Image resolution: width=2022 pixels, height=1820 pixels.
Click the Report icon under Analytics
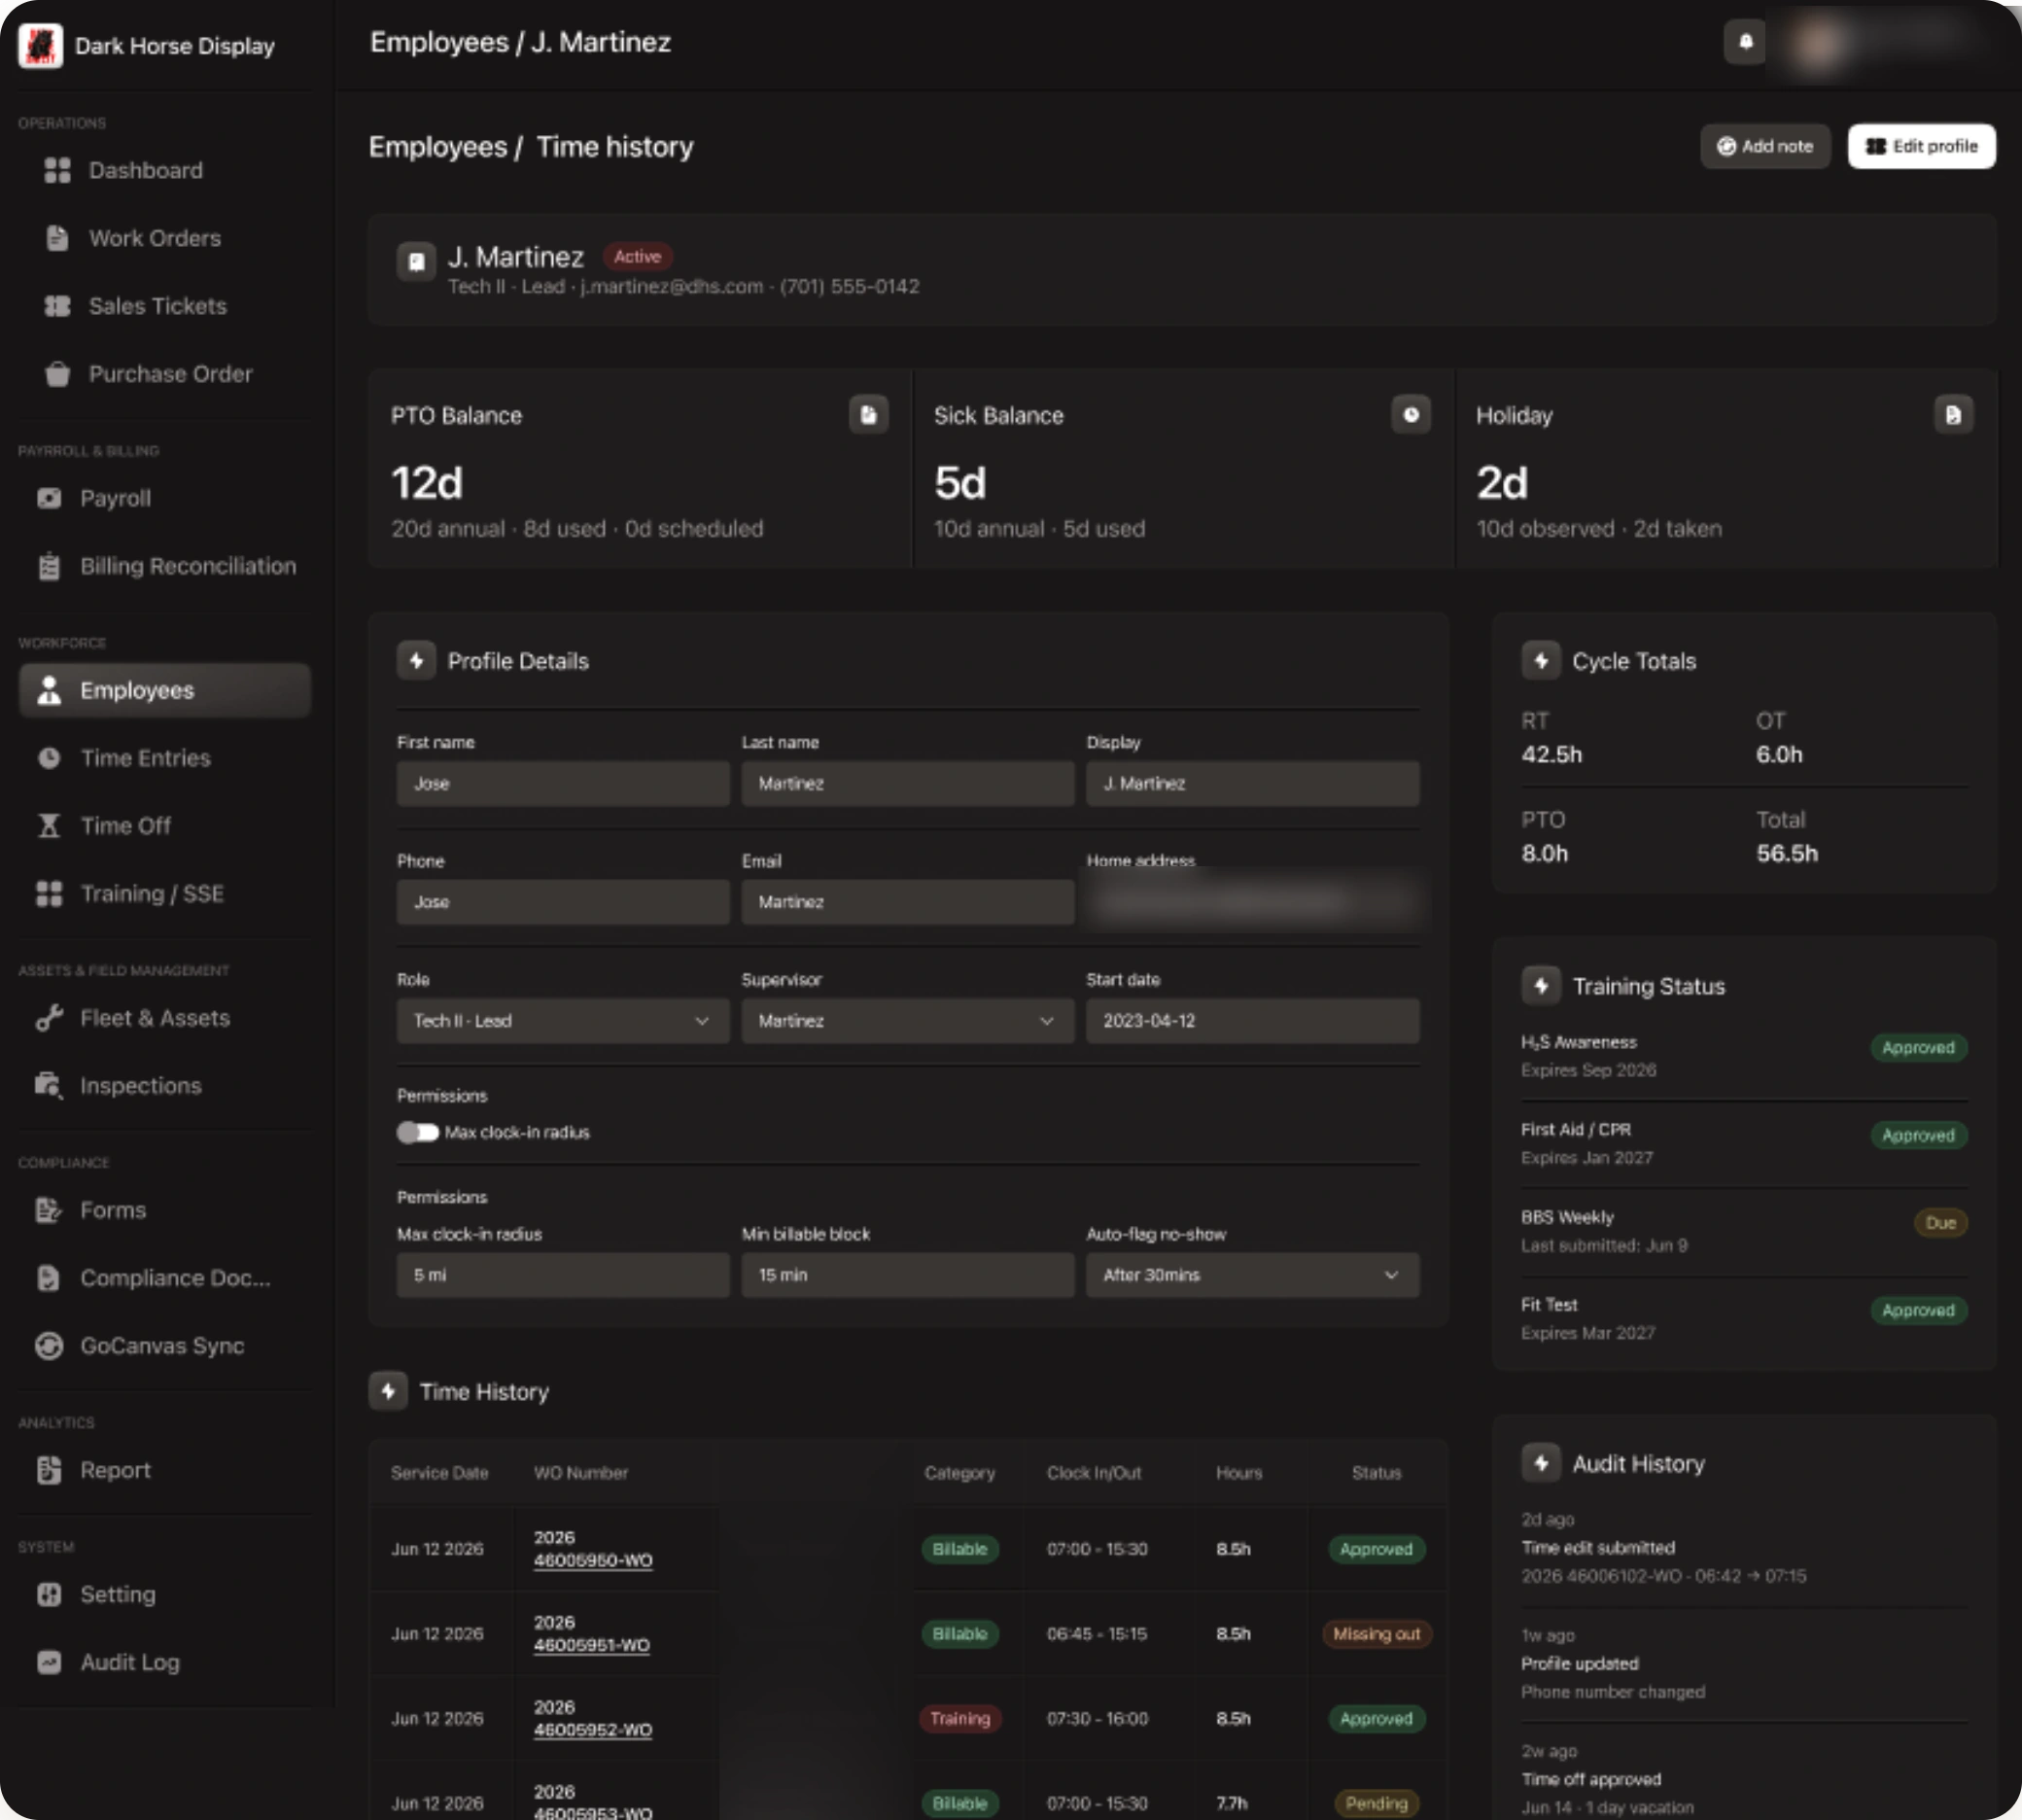click(x=49, y=1470)
